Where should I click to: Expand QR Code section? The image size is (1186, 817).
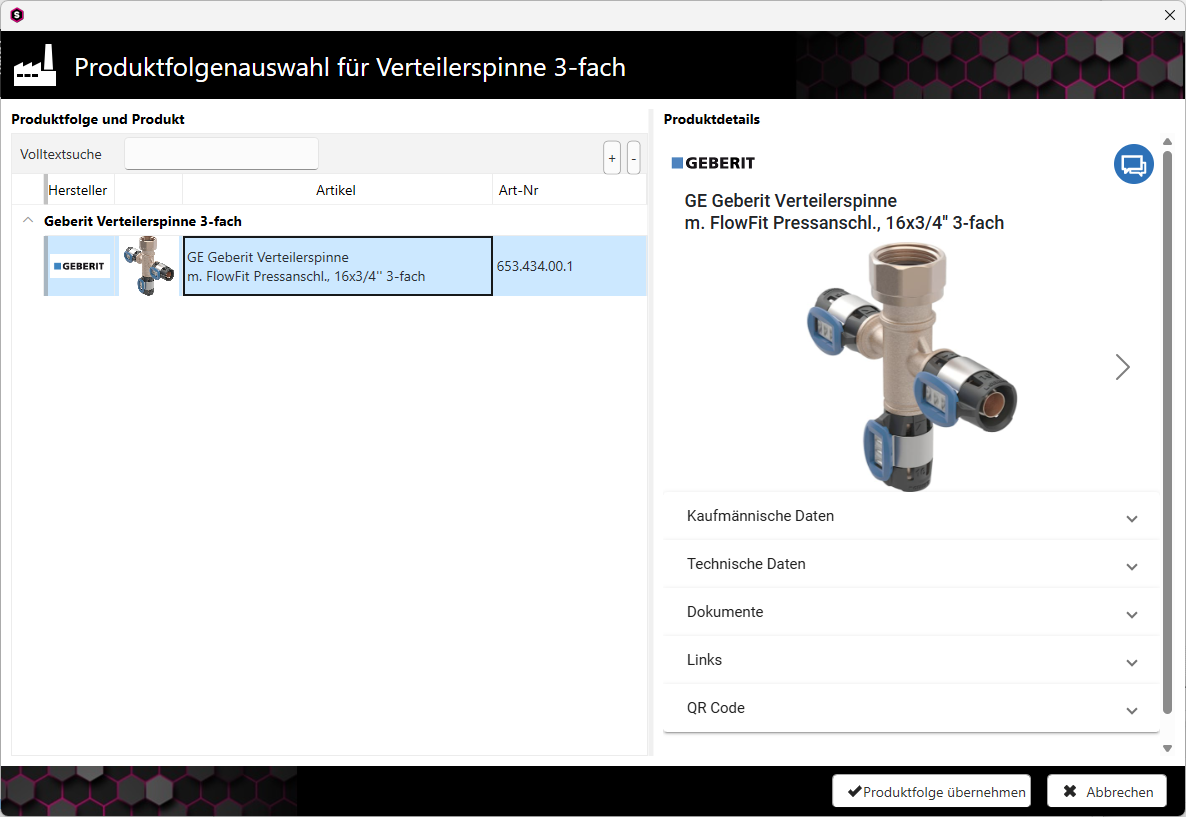911,708
